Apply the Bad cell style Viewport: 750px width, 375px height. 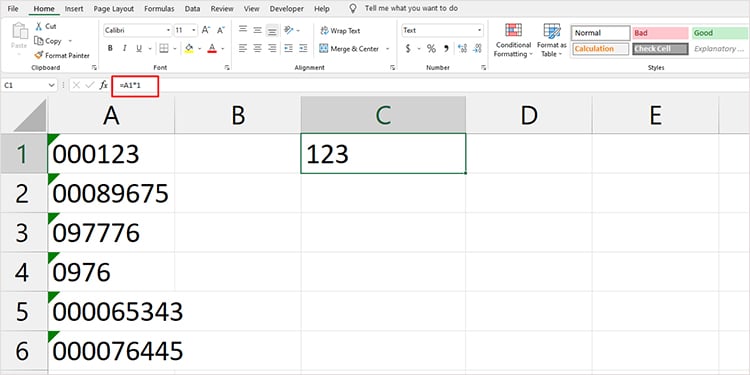pos(661,33)
